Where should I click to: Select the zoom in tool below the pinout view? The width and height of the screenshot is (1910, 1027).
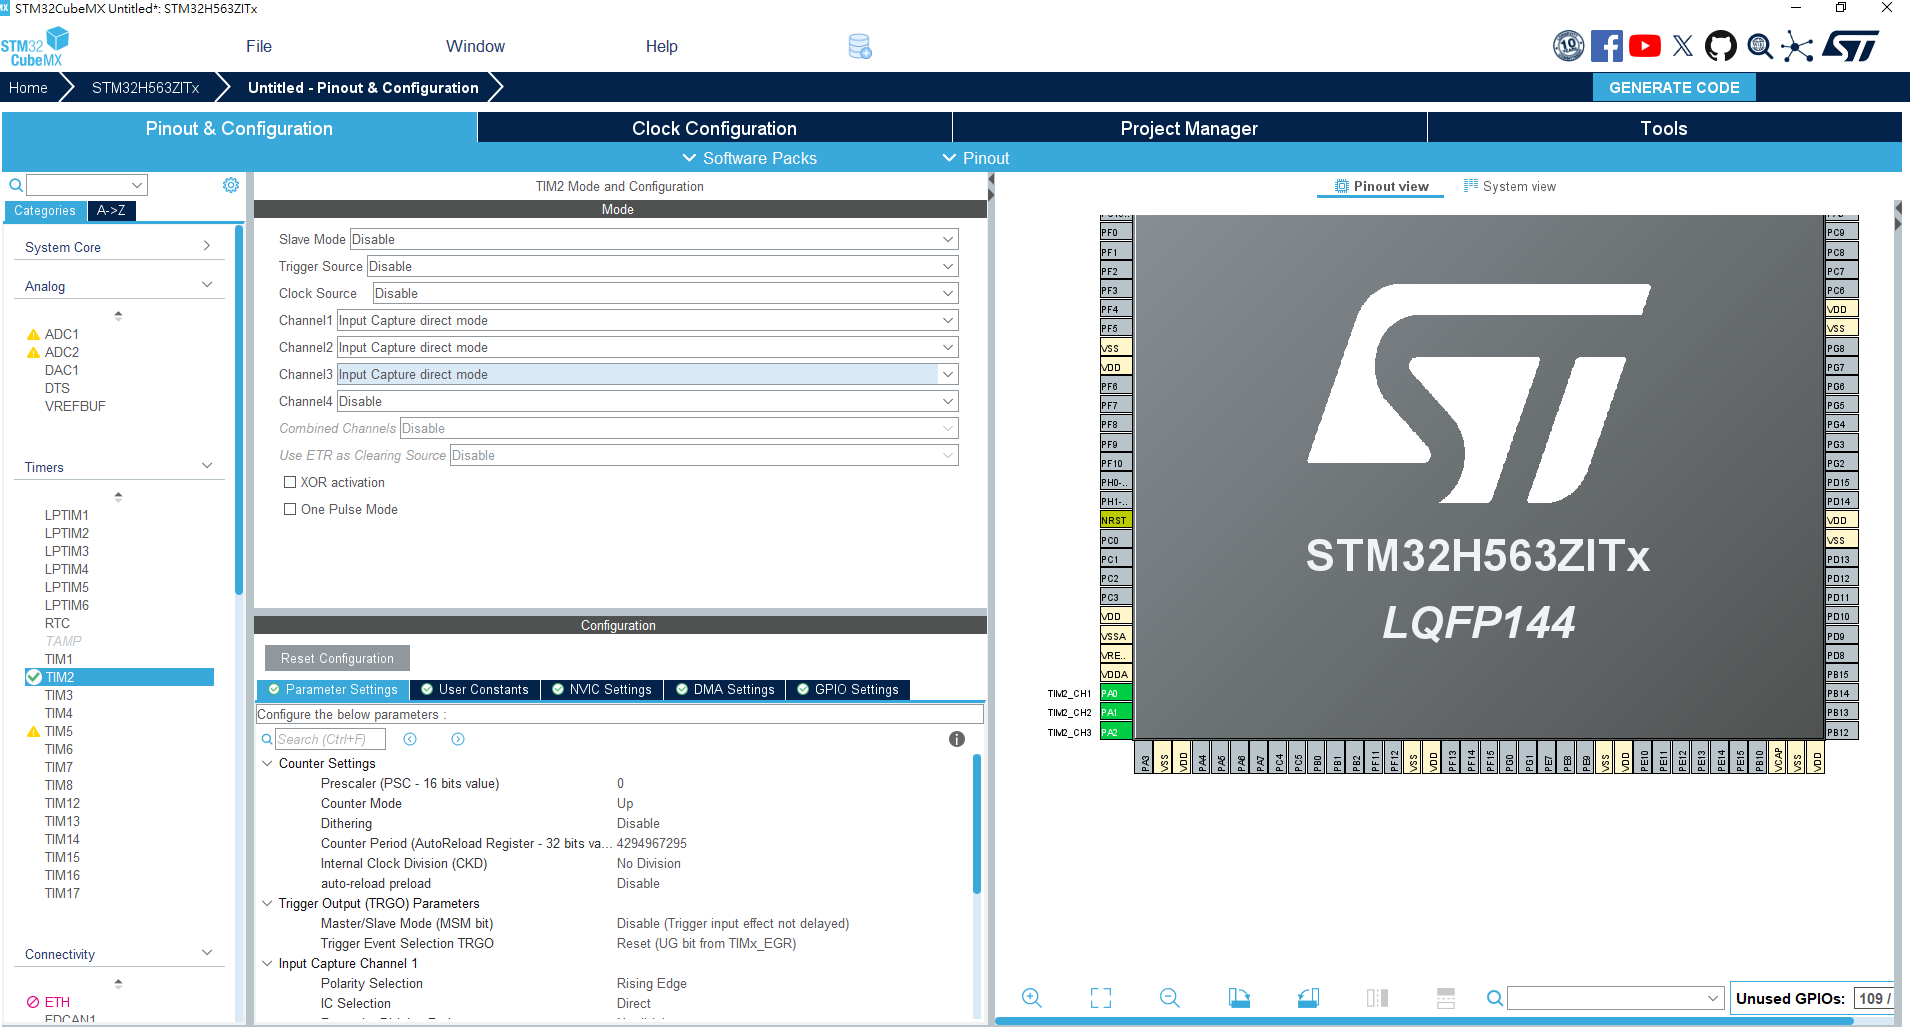[1032, 997]
